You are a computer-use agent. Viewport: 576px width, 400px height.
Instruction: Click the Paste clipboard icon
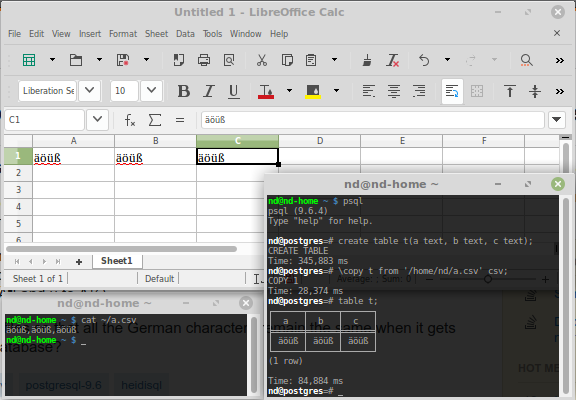(311, 60)
